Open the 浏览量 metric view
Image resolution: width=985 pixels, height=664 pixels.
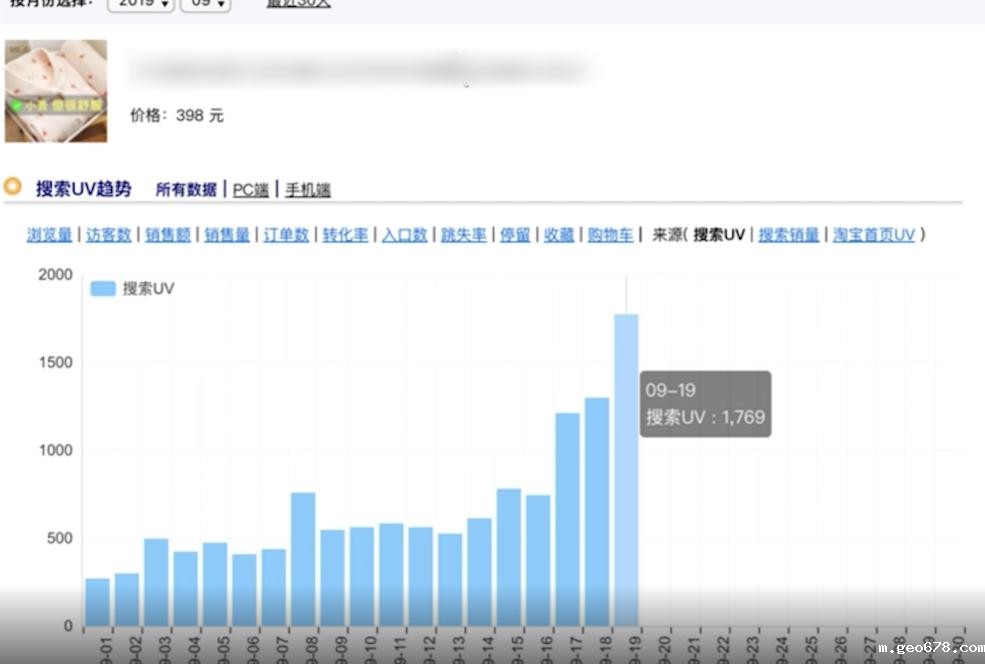pyautogui.click(x=48, y=235)
